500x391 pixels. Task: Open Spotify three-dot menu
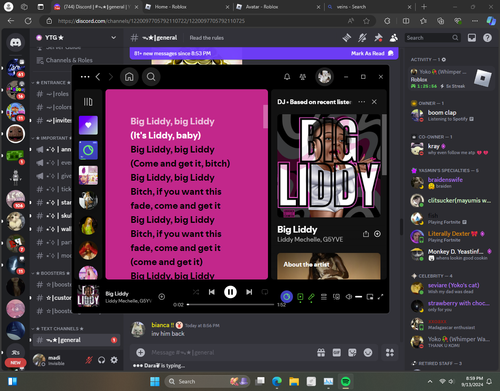pyautogui.click(x=85, y=77)
